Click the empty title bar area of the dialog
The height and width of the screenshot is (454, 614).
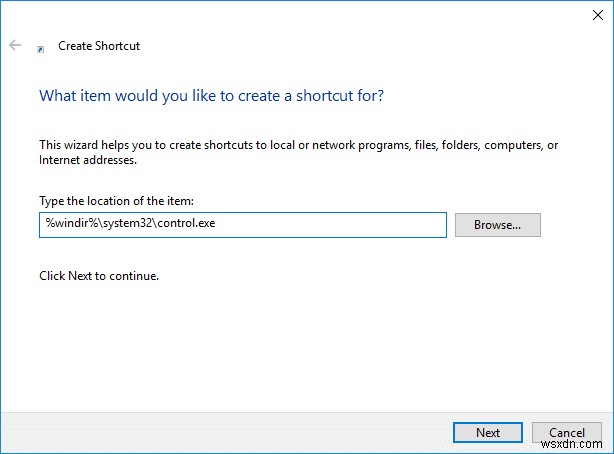pos(300,16)
